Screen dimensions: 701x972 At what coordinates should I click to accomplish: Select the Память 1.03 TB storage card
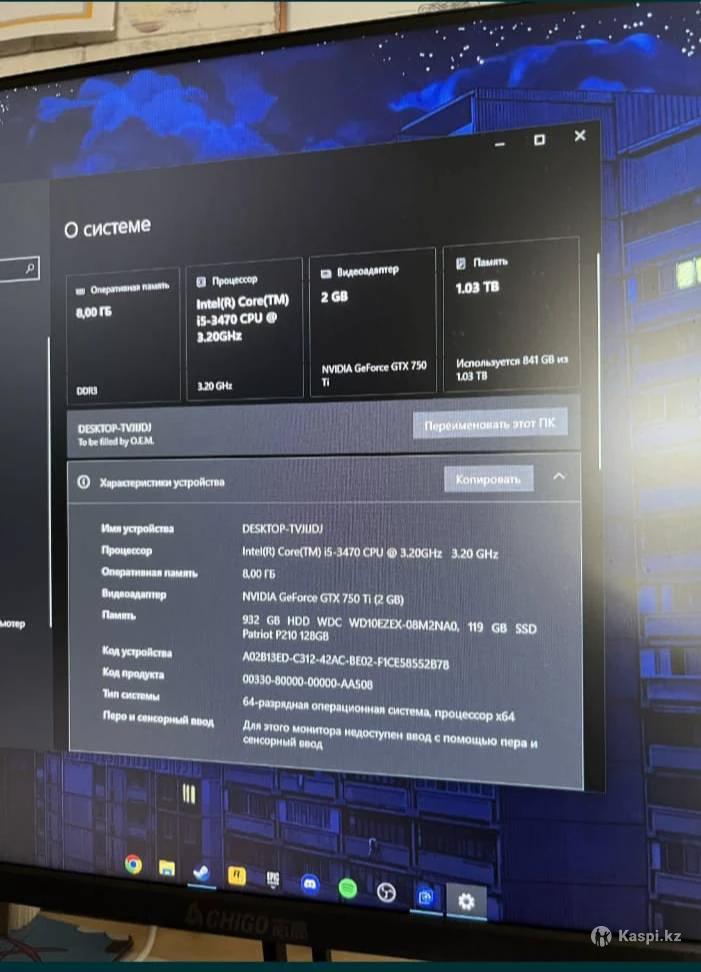(510, 315)
